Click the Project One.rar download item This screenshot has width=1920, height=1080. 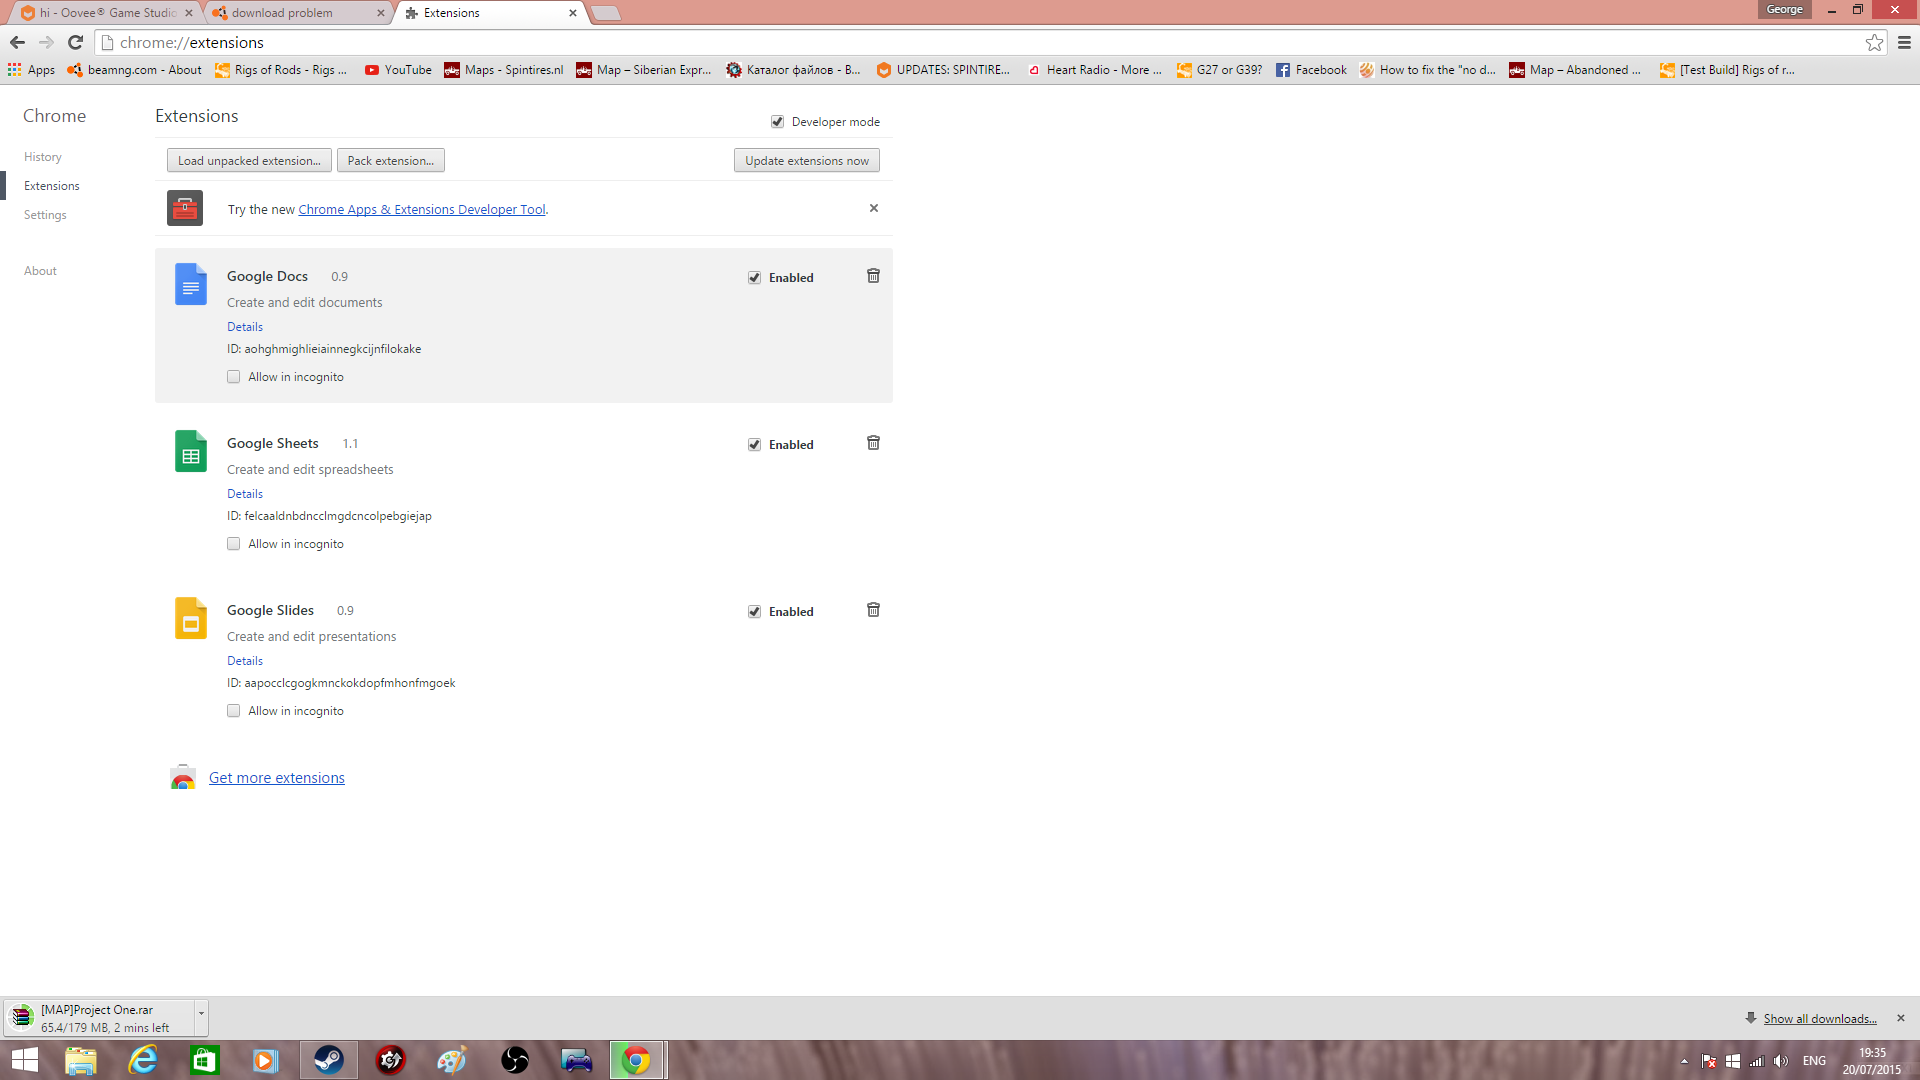(98, 1018)
